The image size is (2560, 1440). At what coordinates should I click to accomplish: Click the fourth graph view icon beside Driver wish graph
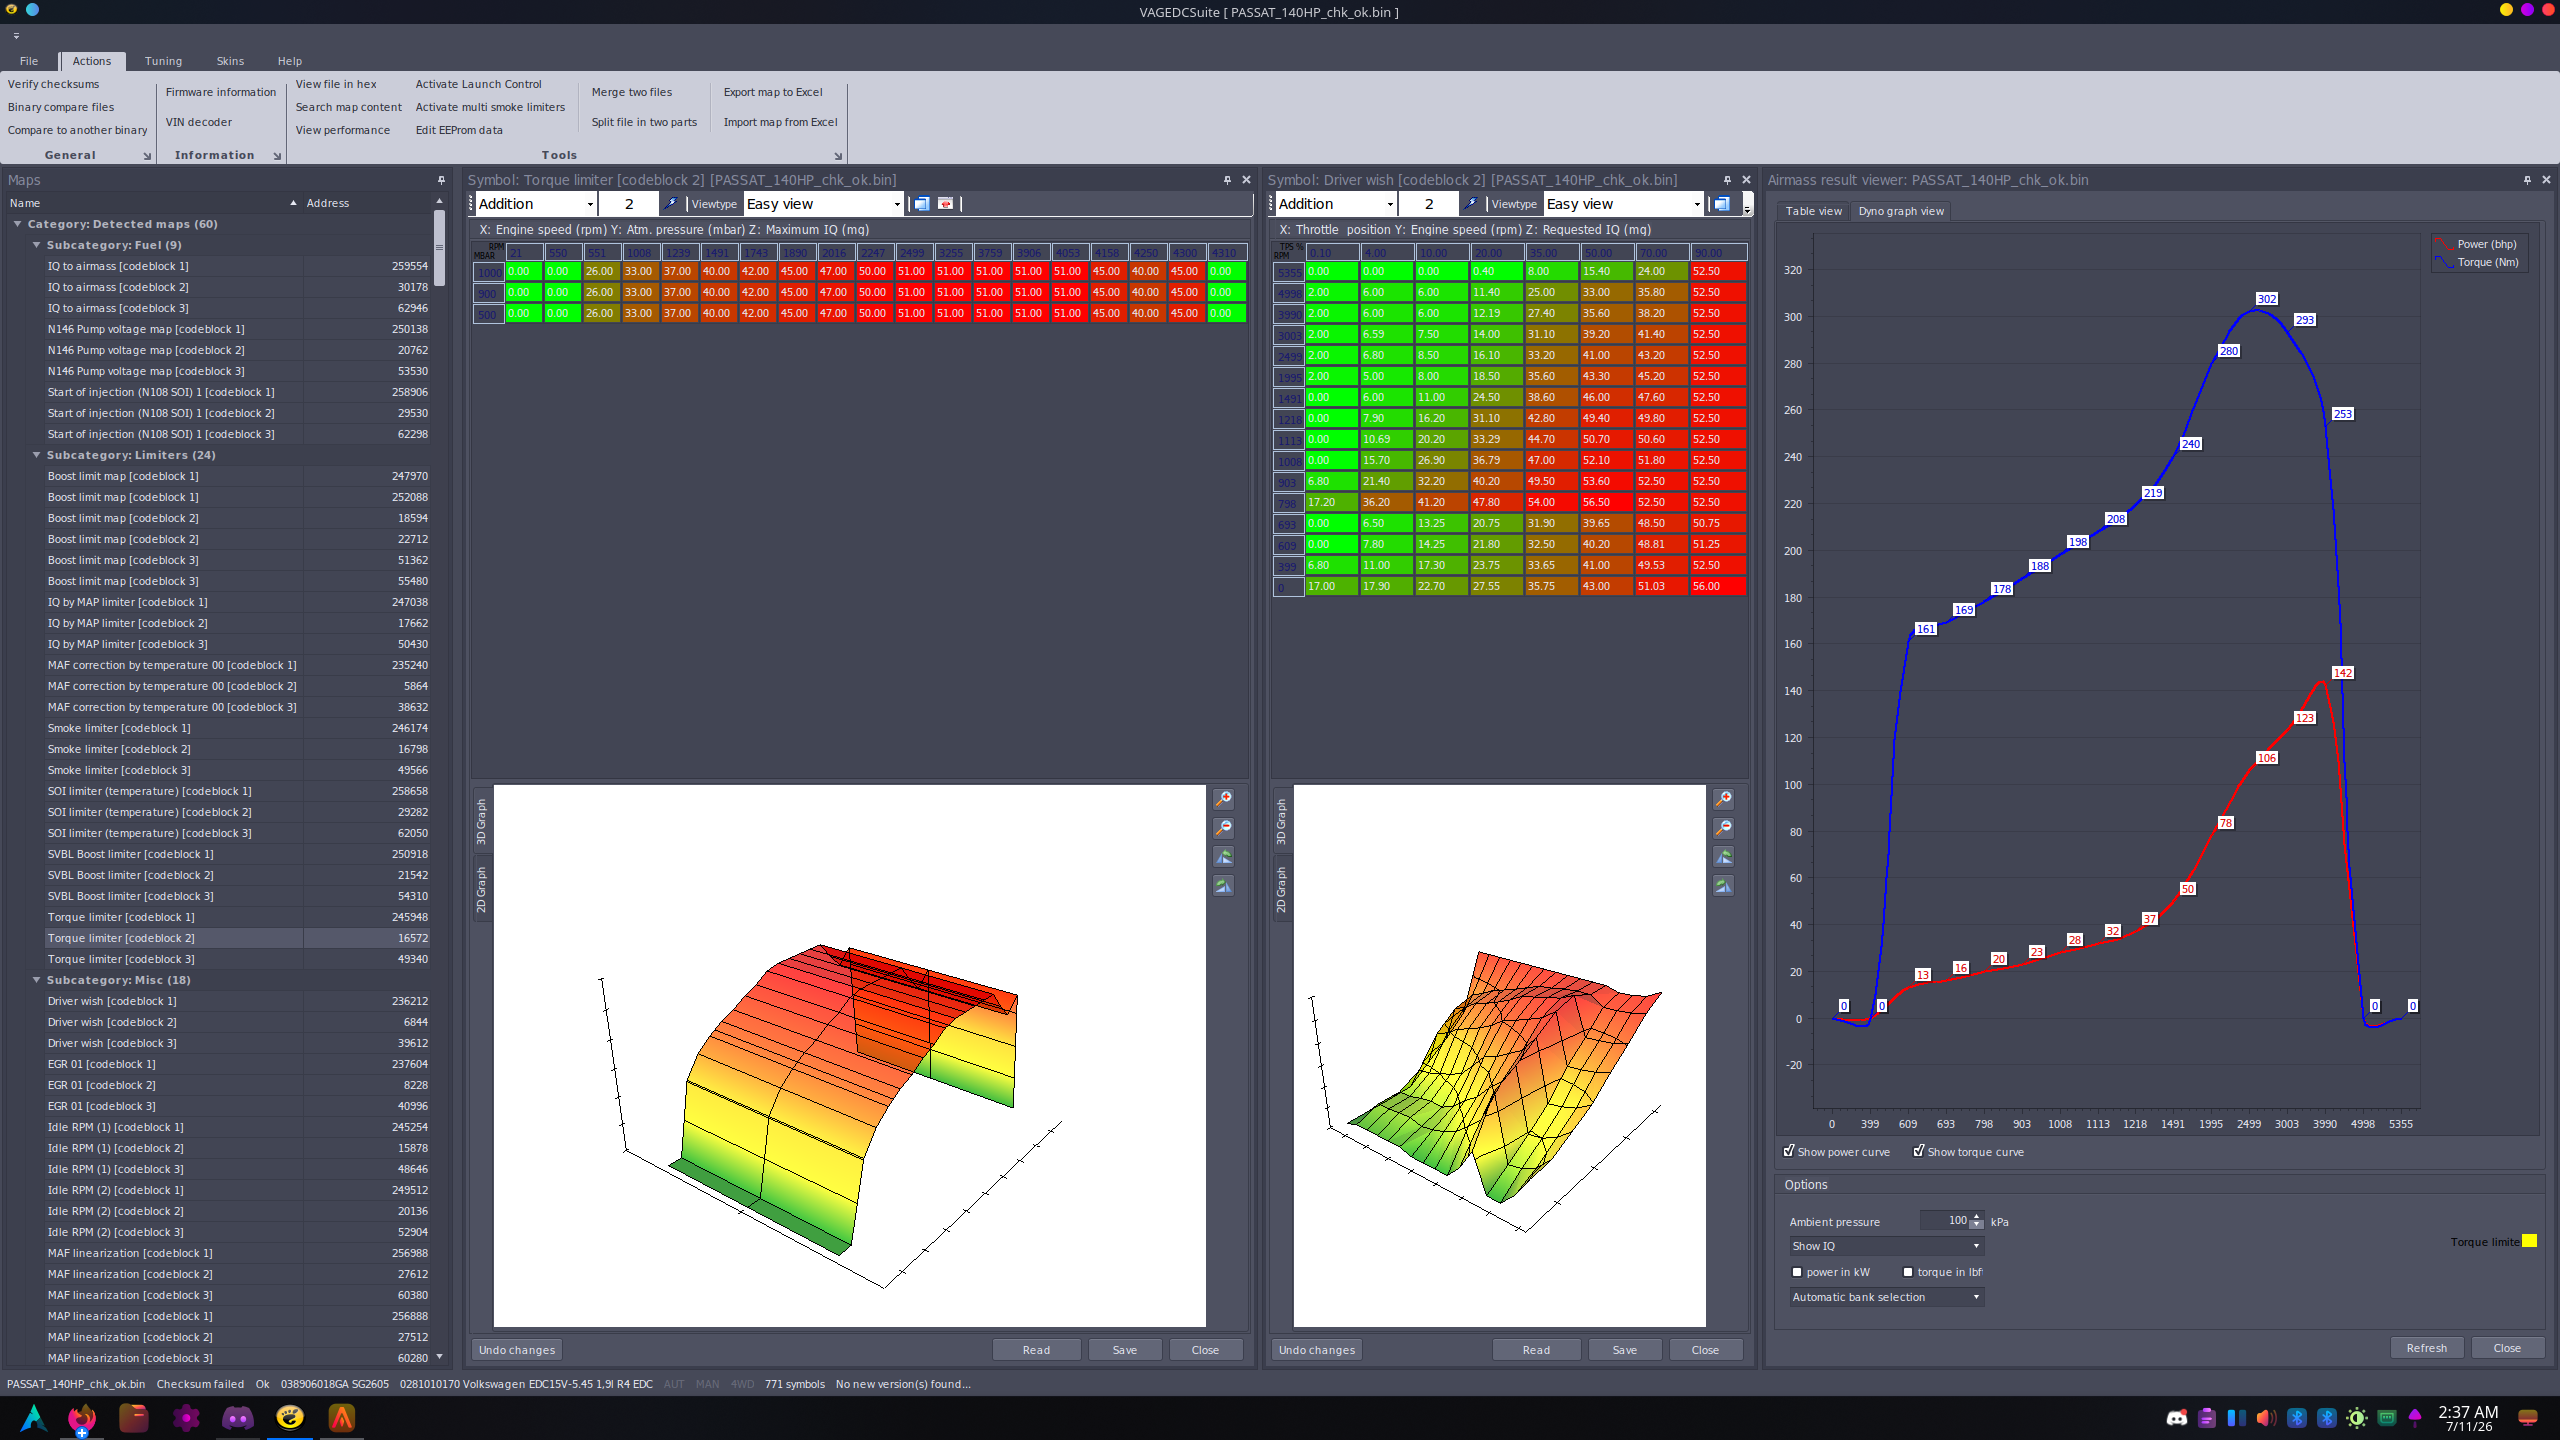tap(1723, 886)
